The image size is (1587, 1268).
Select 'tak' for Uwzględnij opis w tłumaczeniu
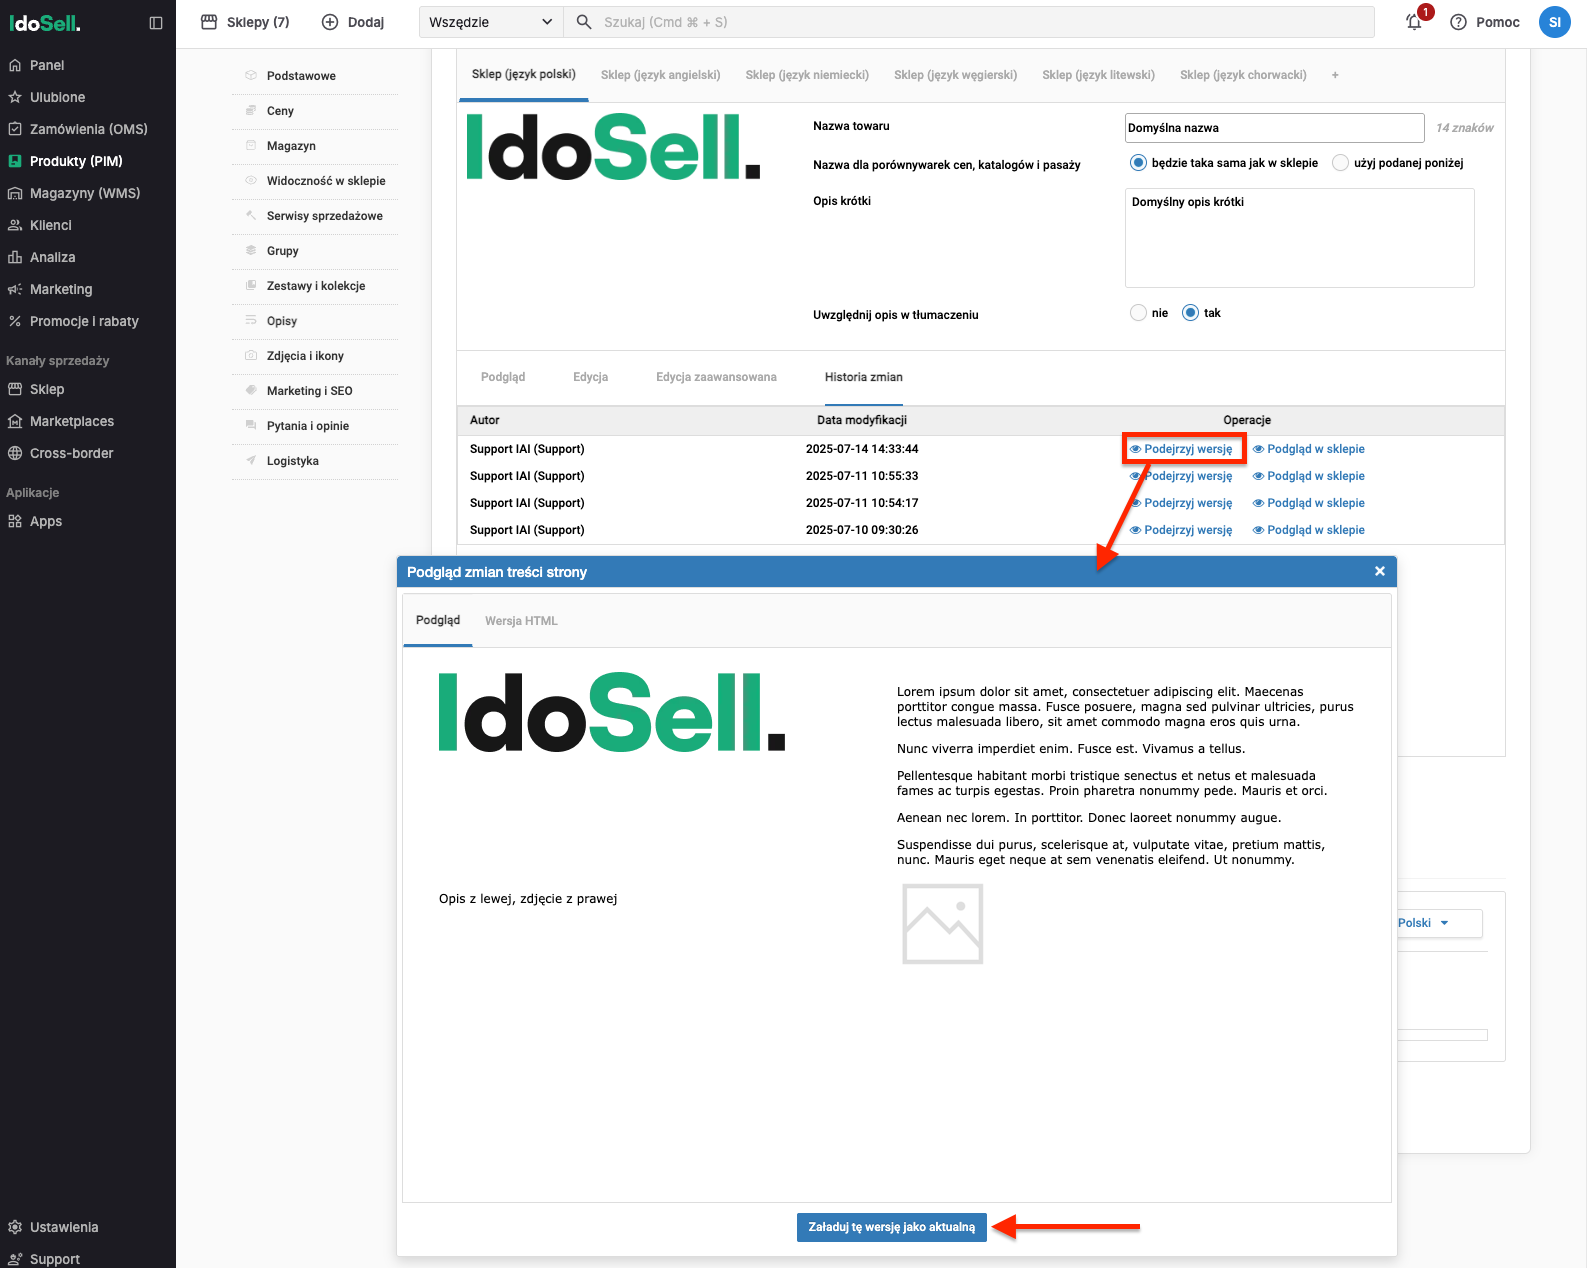[x=1190, y=313]
